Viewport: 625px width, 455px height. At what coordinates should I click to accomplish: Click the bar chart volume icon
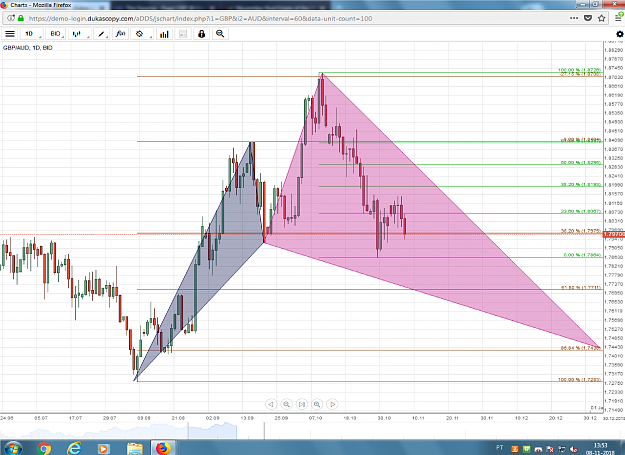tap(164, 34)
